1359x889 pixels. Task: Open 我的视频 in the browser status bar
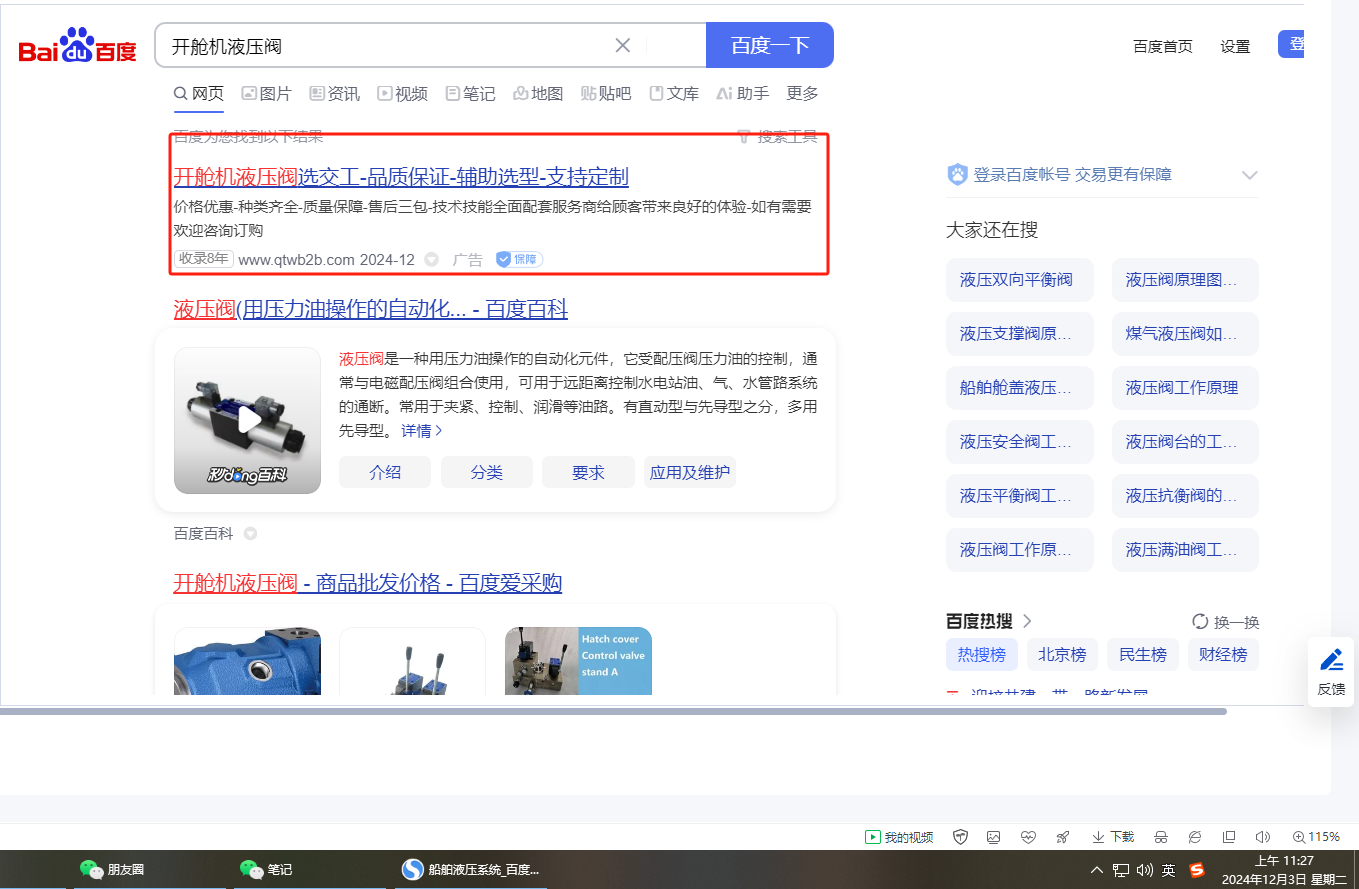(899, 837)
